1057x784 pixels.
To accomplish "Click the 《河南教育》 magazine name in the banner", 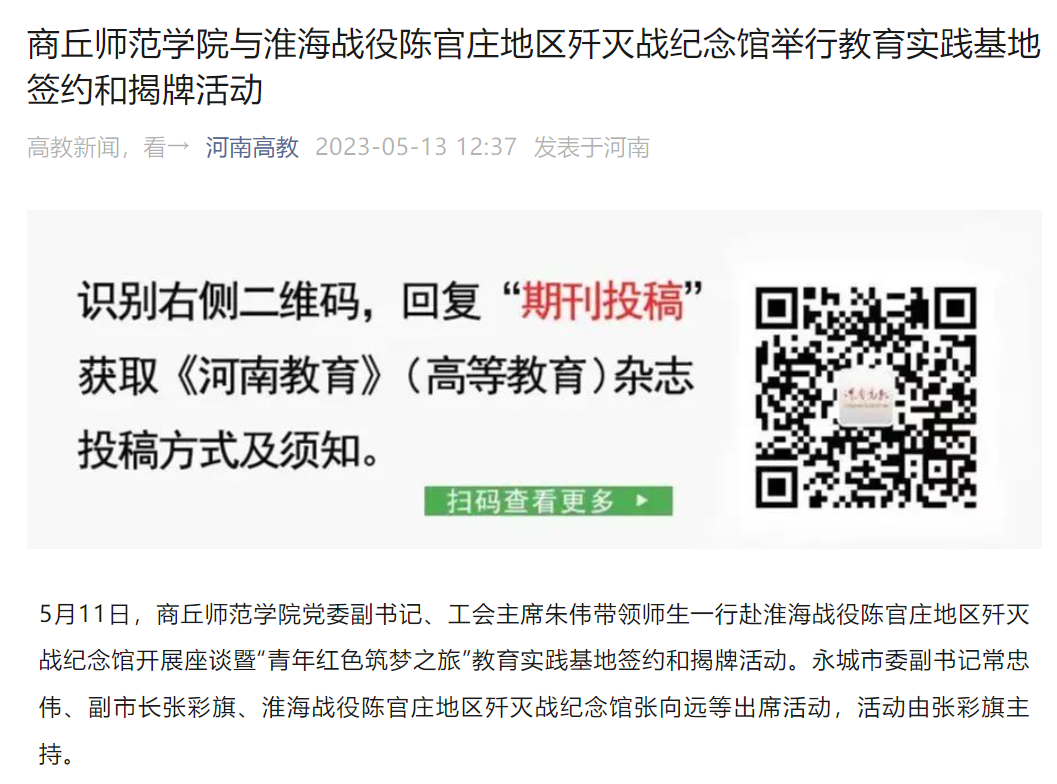I will click(x=278, y=375).
